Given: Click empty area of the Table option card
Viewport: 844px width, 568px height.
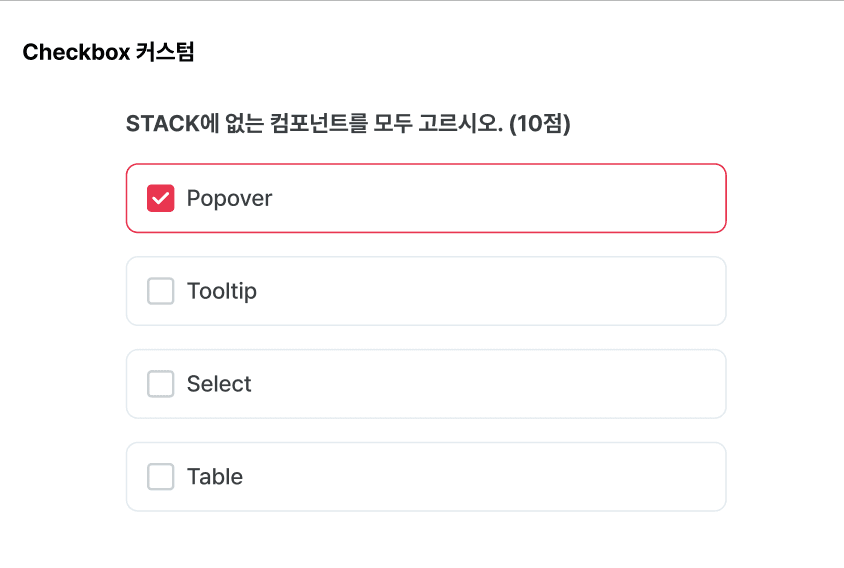Looking at the screenshot, I should click(484, 476).
